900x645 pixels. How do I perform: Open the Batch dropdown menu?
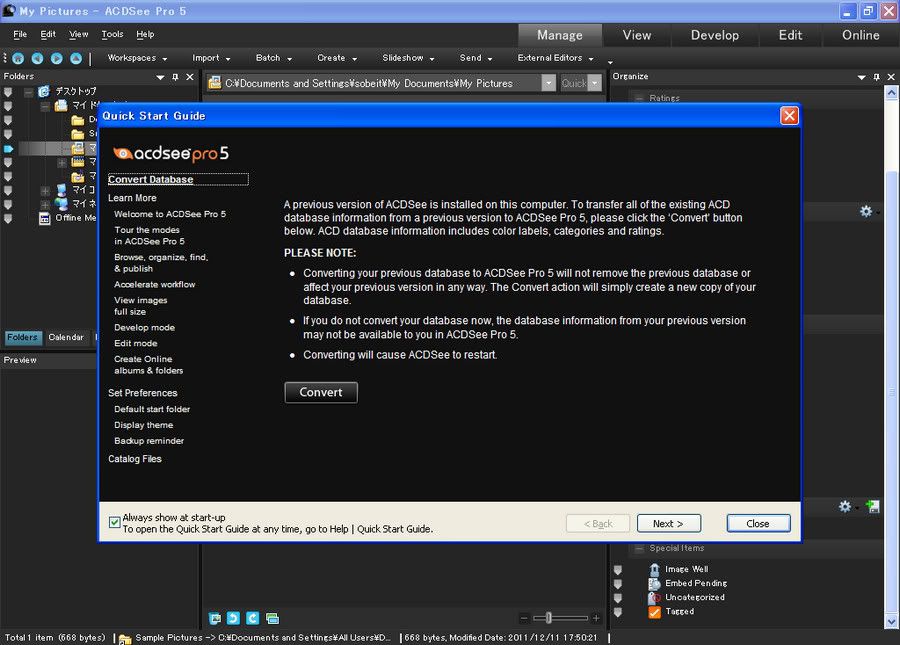pos(274,58)
